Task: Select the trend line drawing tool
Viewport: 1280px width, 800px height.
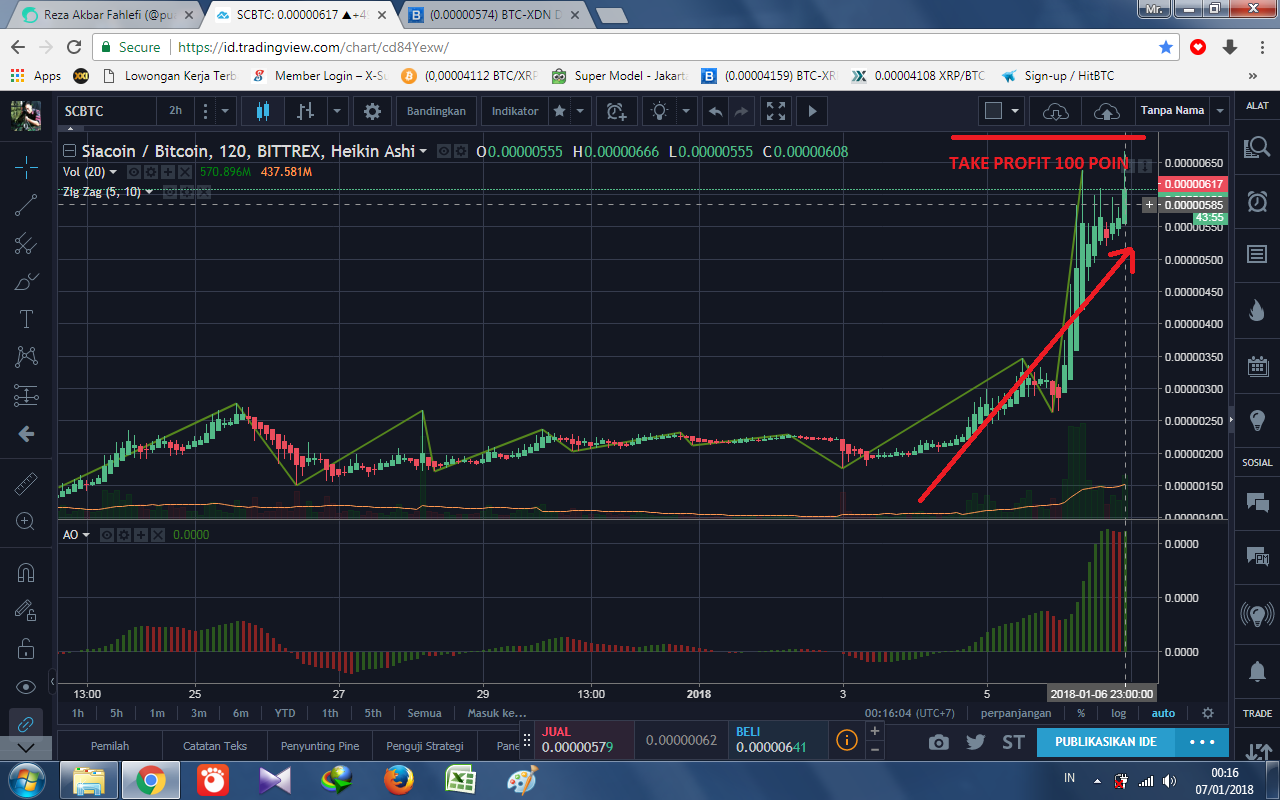Action: point(26,205)
